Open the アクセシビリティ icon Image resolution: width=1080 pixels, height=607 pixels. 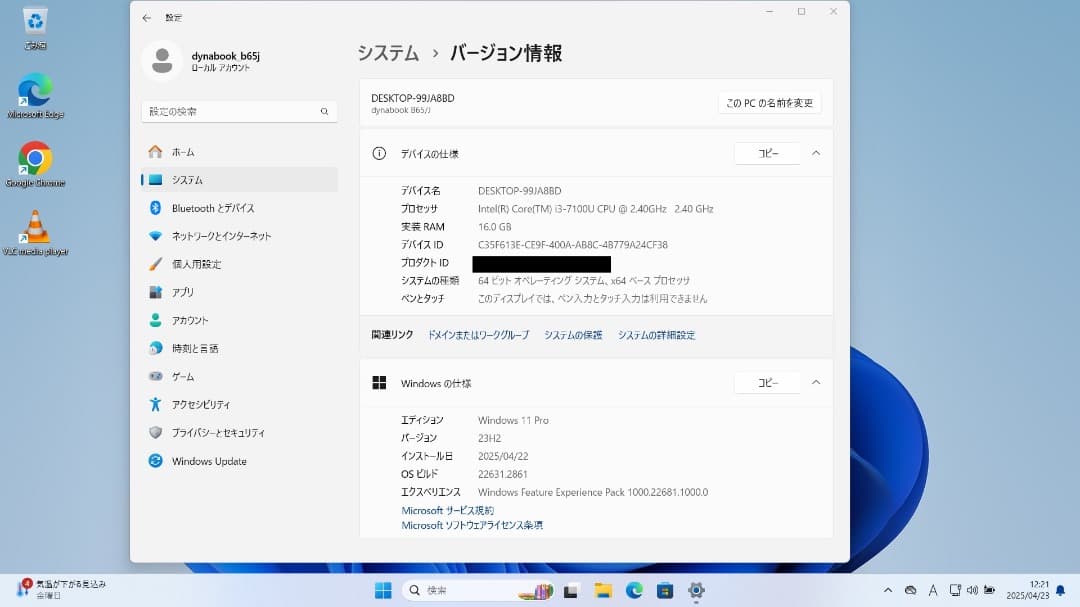tap(158, 404)
